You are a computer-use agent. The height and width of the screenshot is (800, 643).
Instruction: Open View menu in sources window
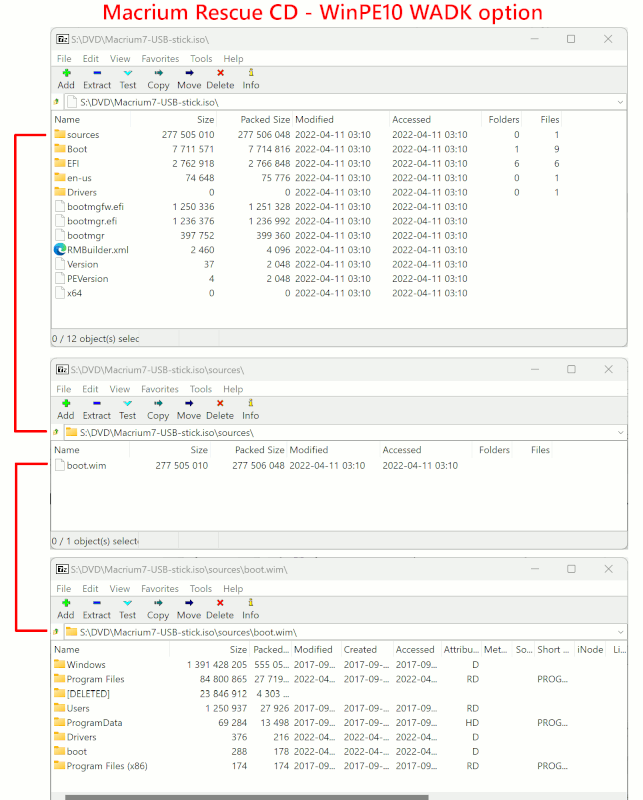pos(119,389)
